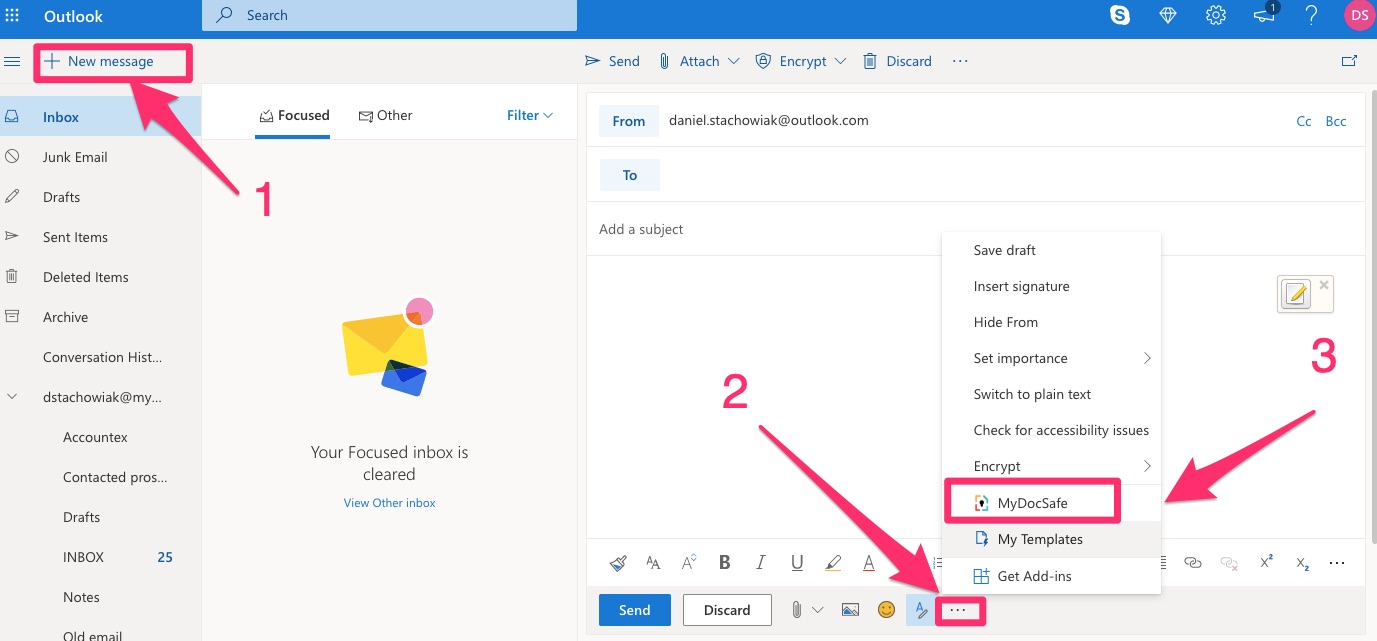The width and height of the screenshot is (1377, 641).
Task: Toggle Bold formatting
Action: [x=725, y=563]
